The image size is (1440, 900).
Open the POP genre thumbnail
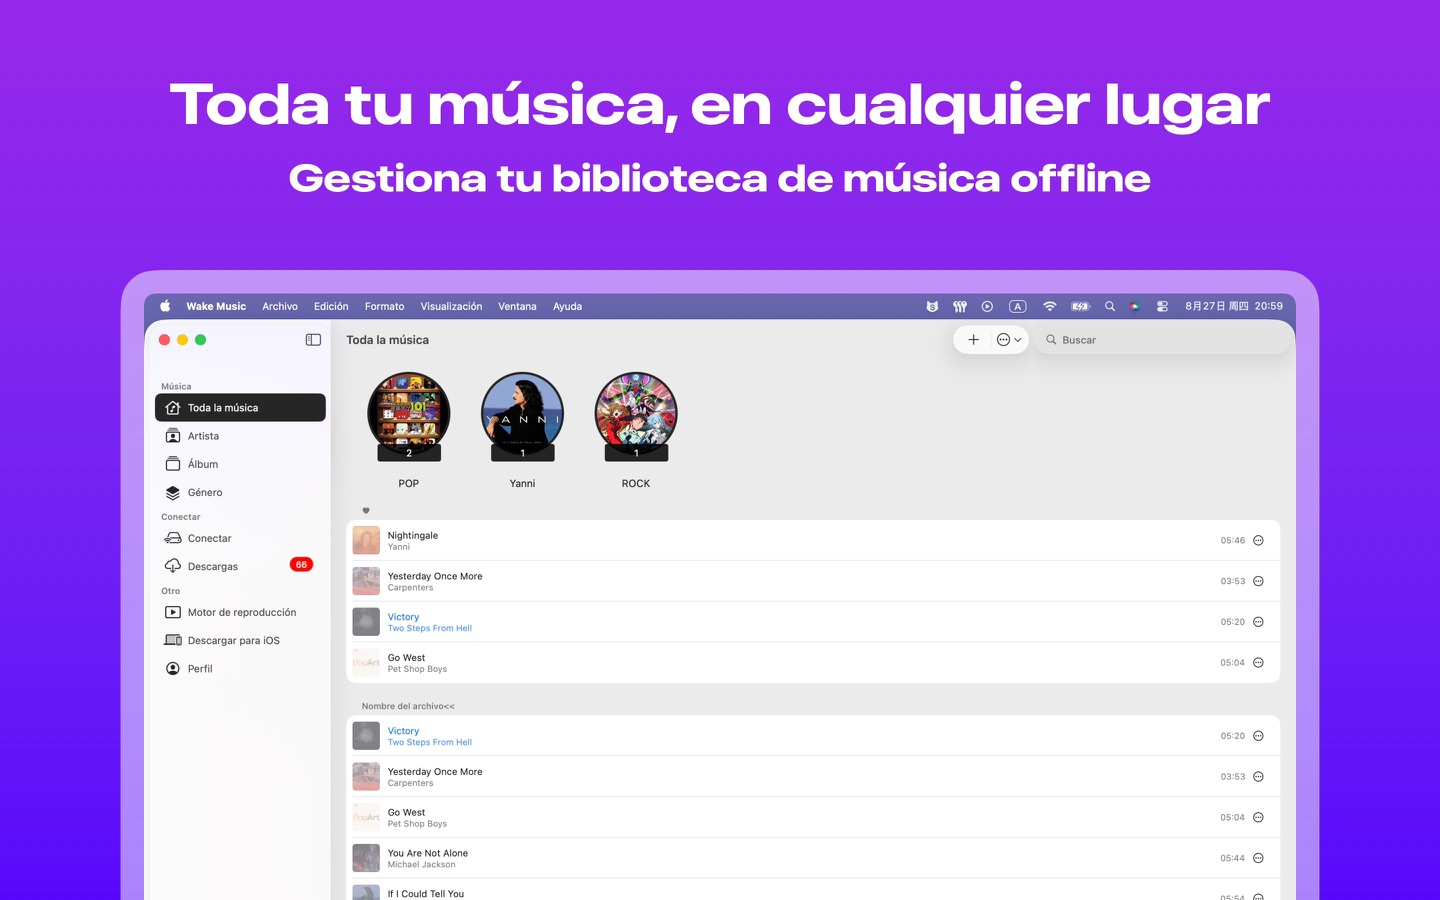click(409, 415)
